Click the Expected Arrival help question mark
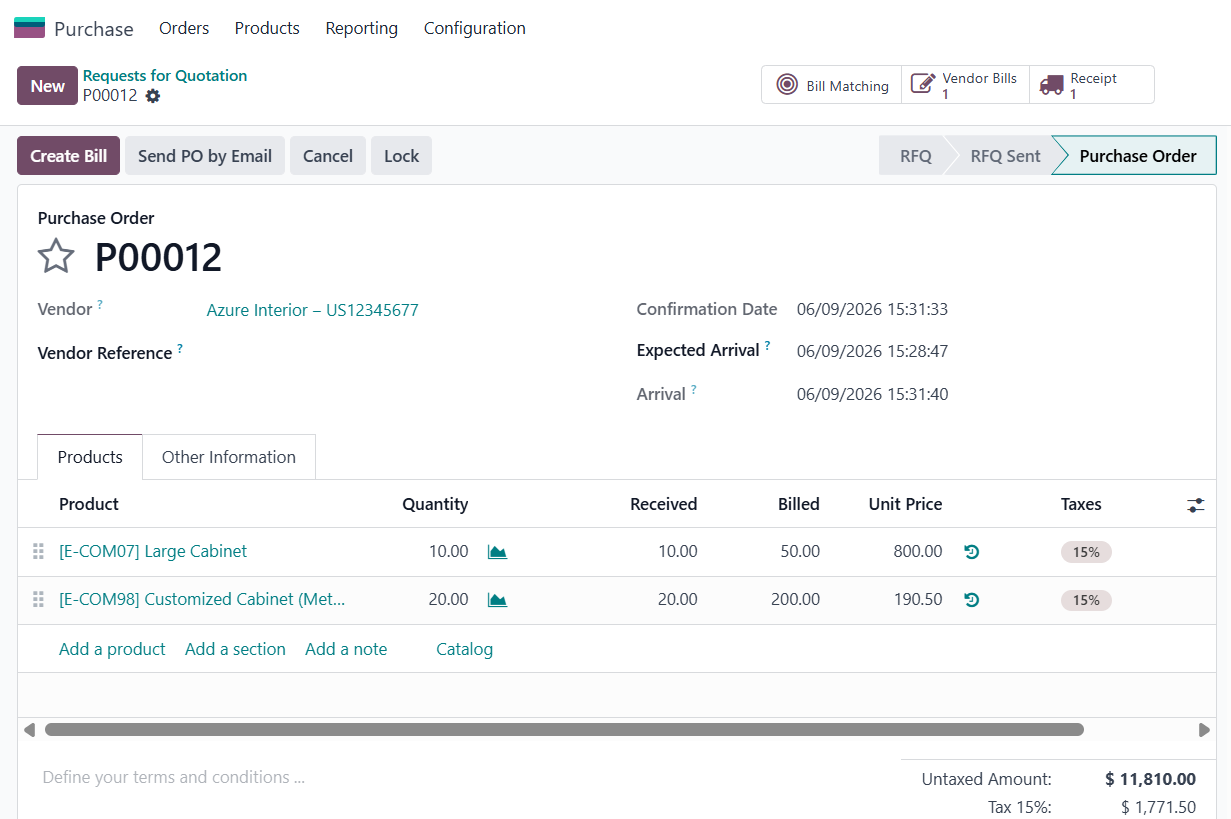This screenshot has width=1231, height=819. [x=768, y=346]
